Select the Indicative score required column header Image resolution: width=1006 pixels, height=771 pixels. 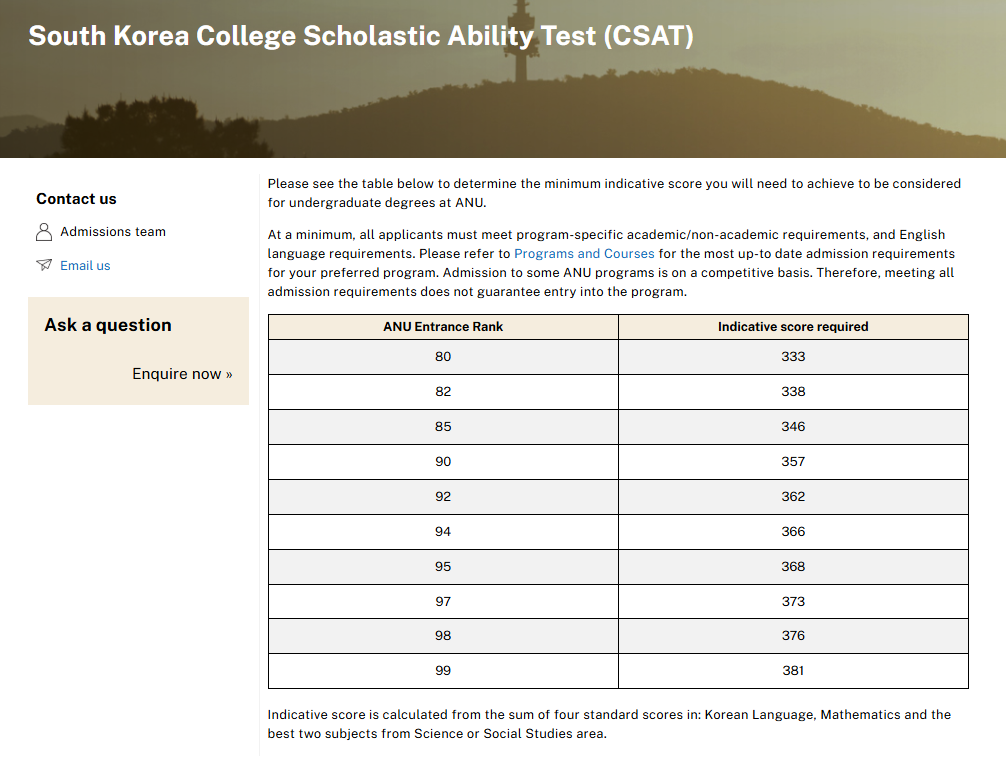point(793,327)
